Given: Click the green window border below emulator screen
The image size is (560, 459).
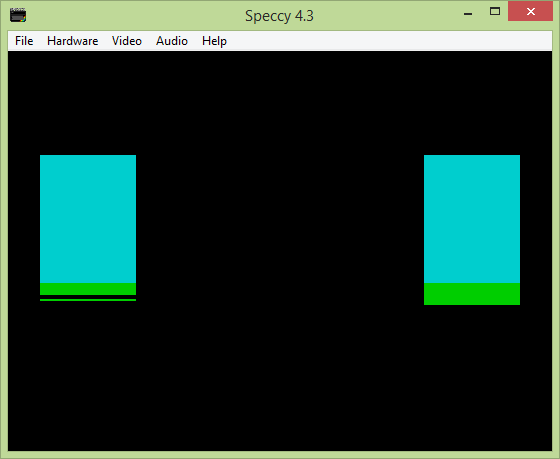Looking at the screenshot, I should click(x=280, y=455).
